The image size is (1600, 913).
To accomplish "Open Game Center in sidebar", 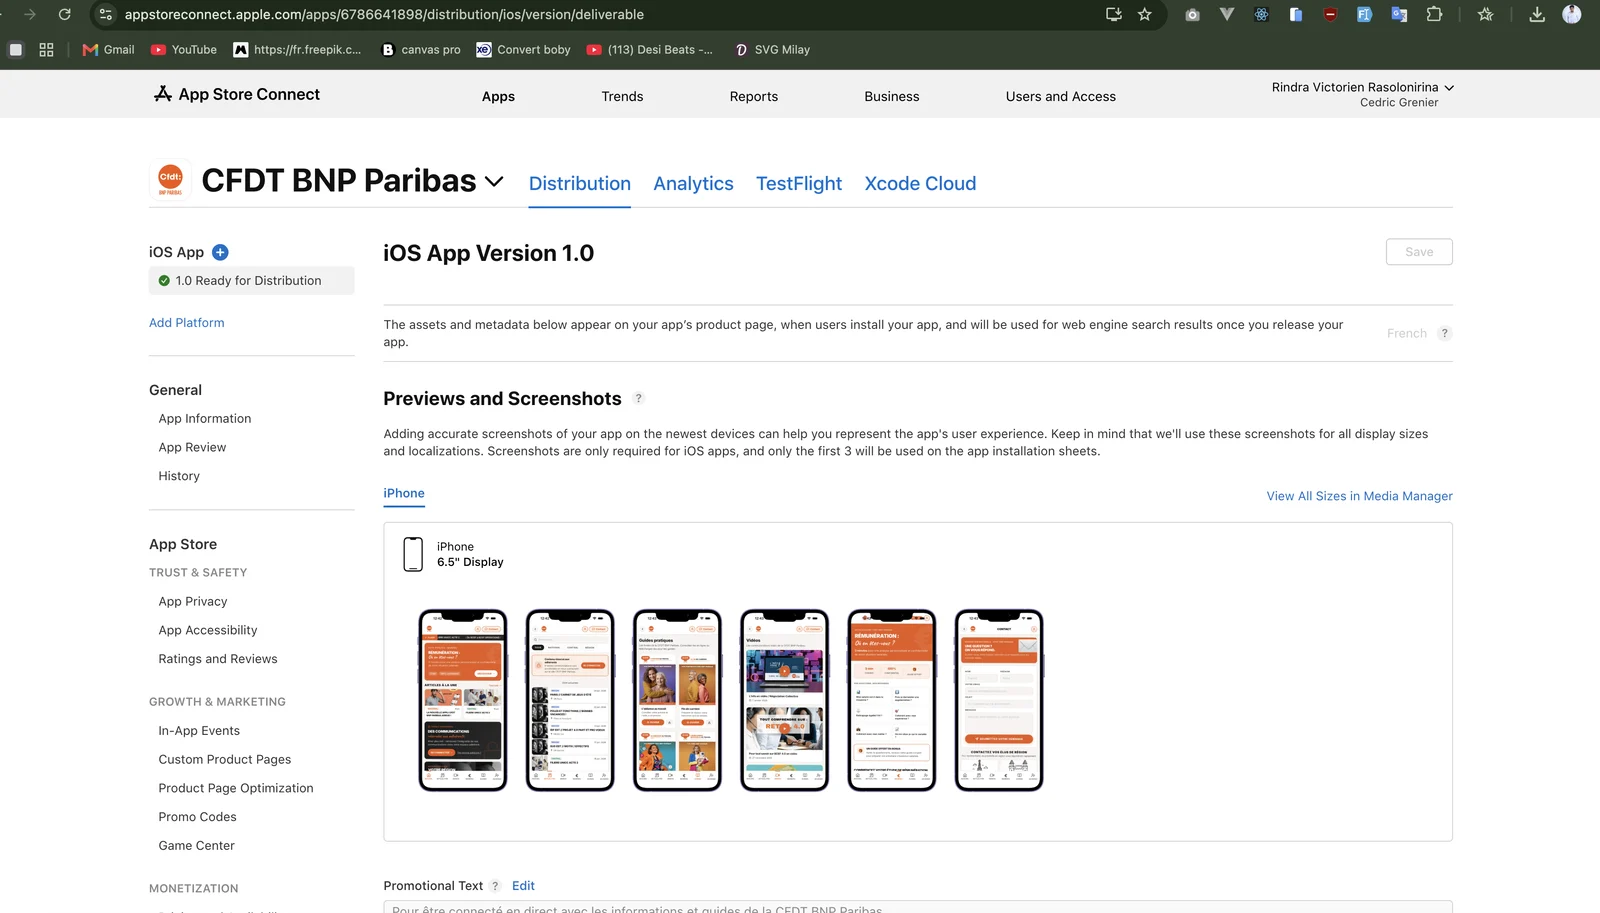I will (197, 845).
